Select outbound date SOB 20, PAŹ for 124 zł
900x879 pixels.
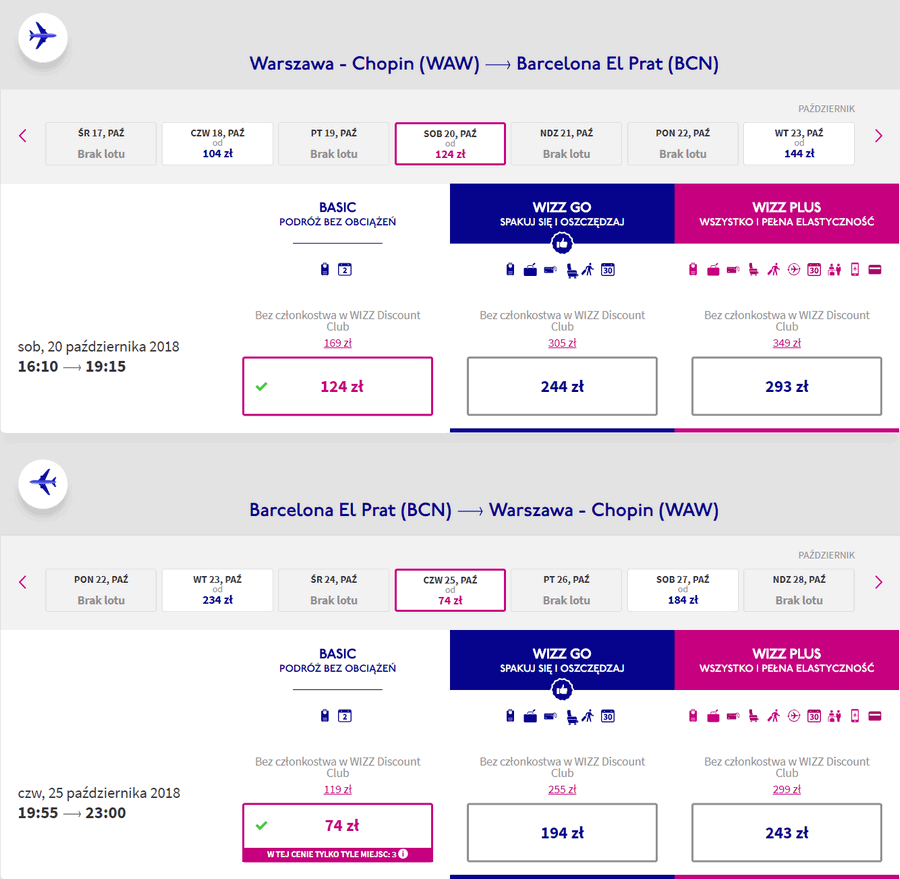(x=450, y=144)
